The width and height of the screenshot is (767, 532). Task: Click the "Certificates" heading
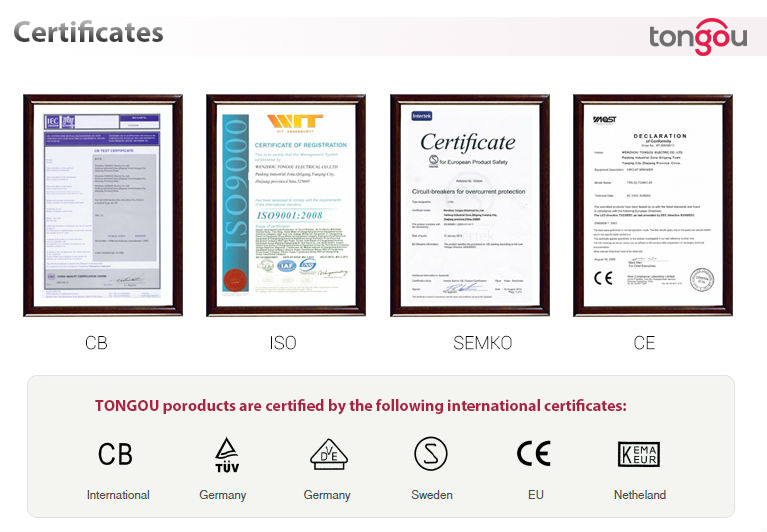tap(88, 33)
